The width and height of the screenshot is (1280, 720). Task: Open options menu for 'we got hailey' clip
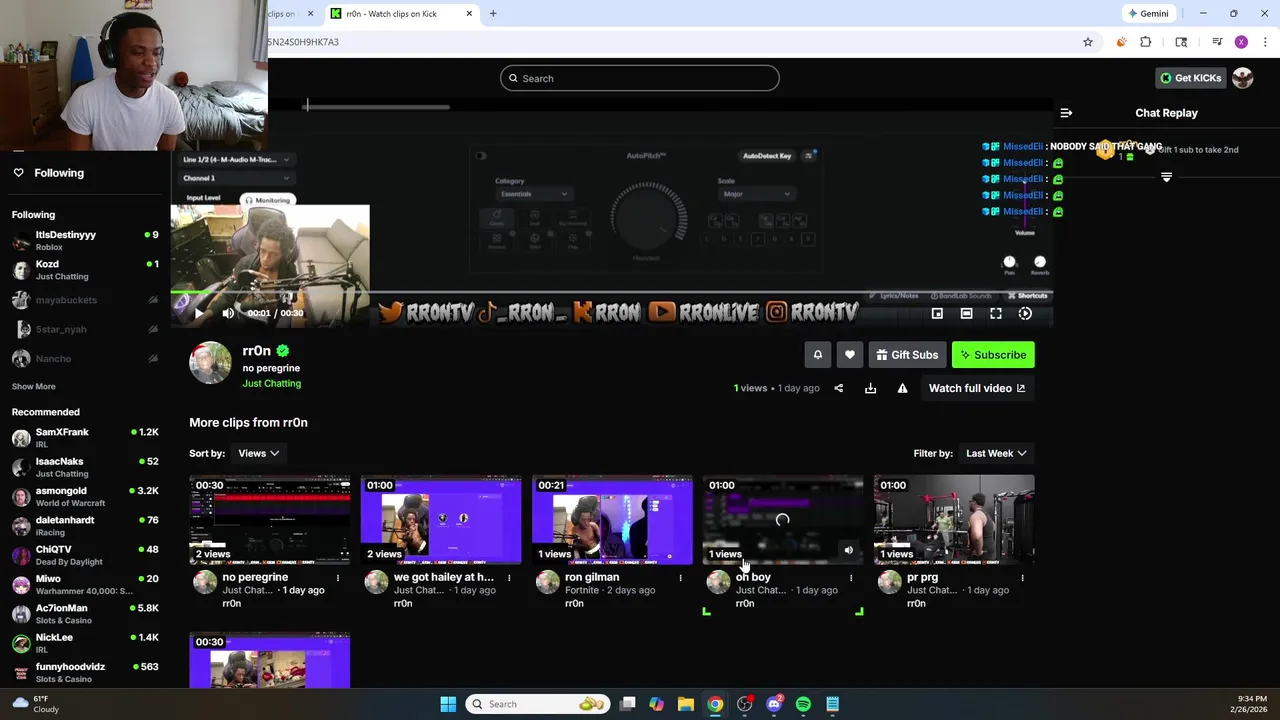509,578
